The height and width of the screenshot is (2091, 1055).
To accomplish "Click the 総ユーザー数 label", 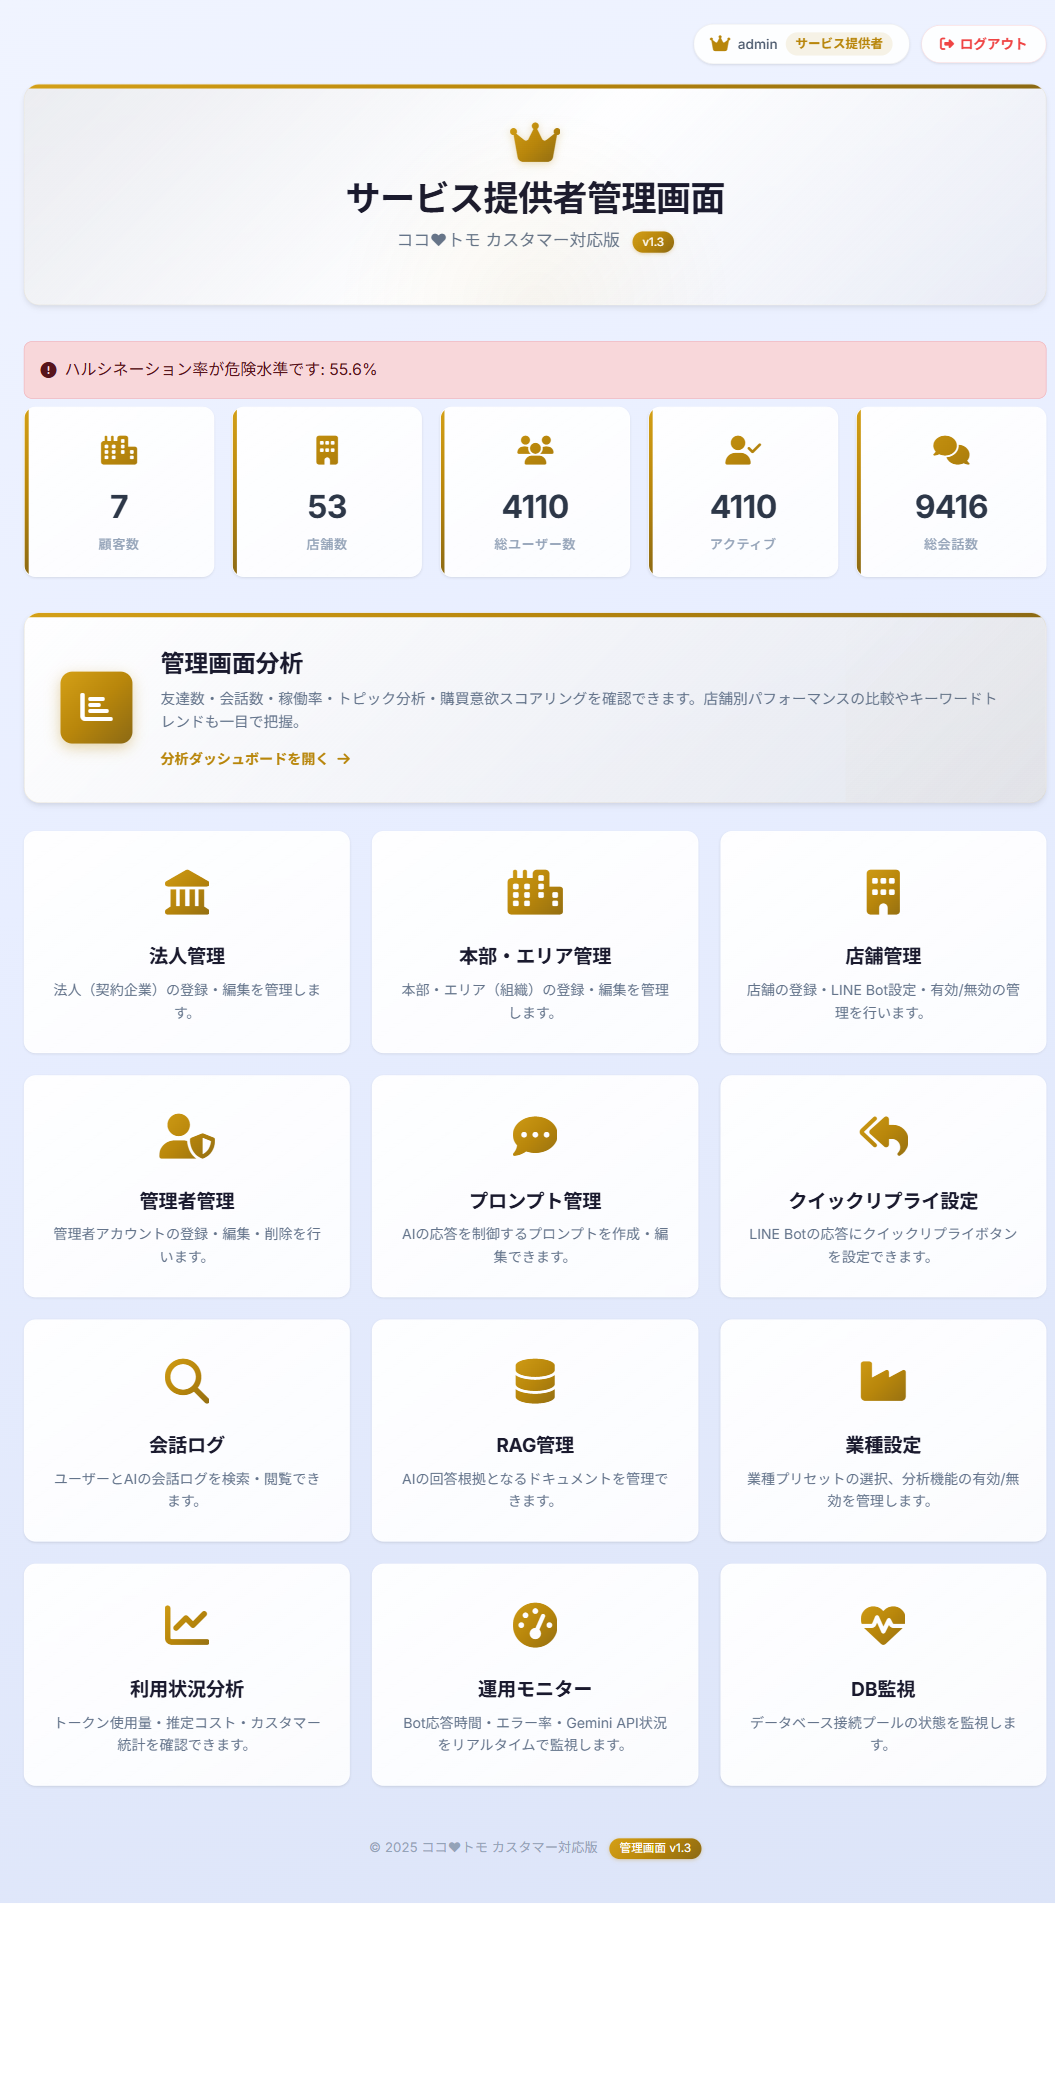I will [x=535, y=544].
